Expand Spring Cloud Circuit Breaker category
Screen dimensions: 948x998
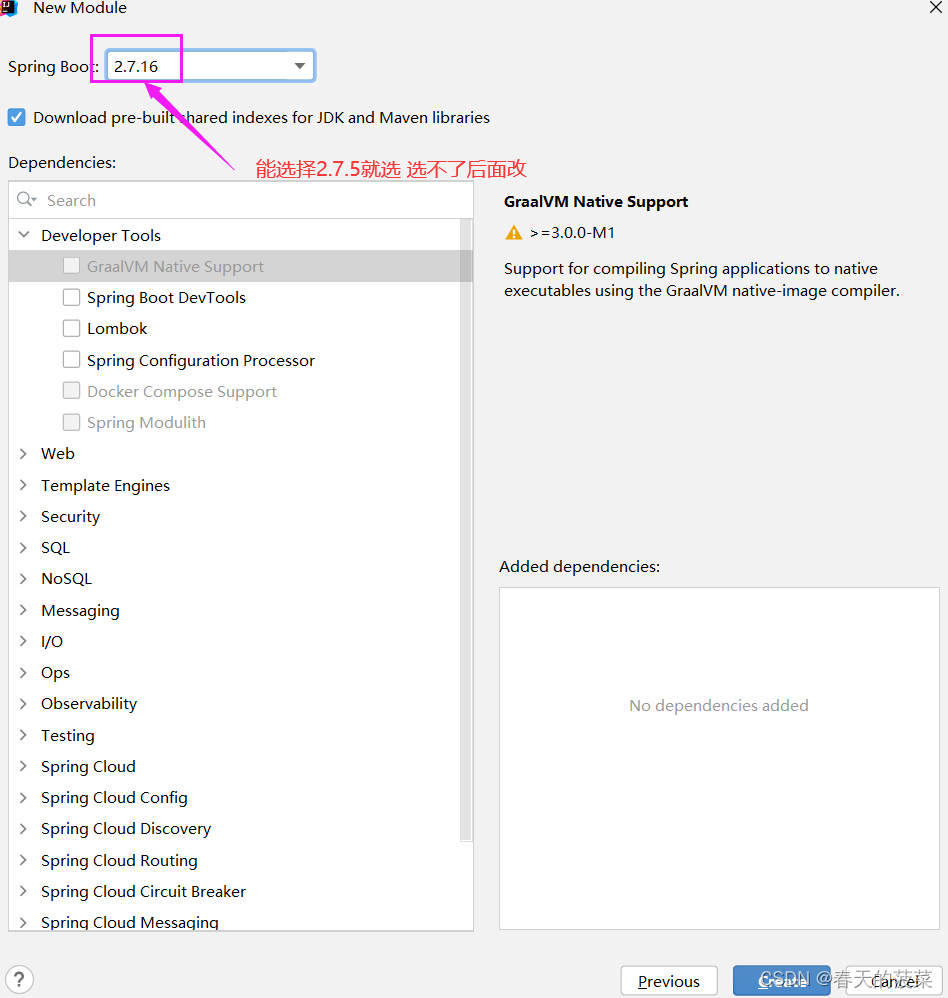[x=24, y=891]
